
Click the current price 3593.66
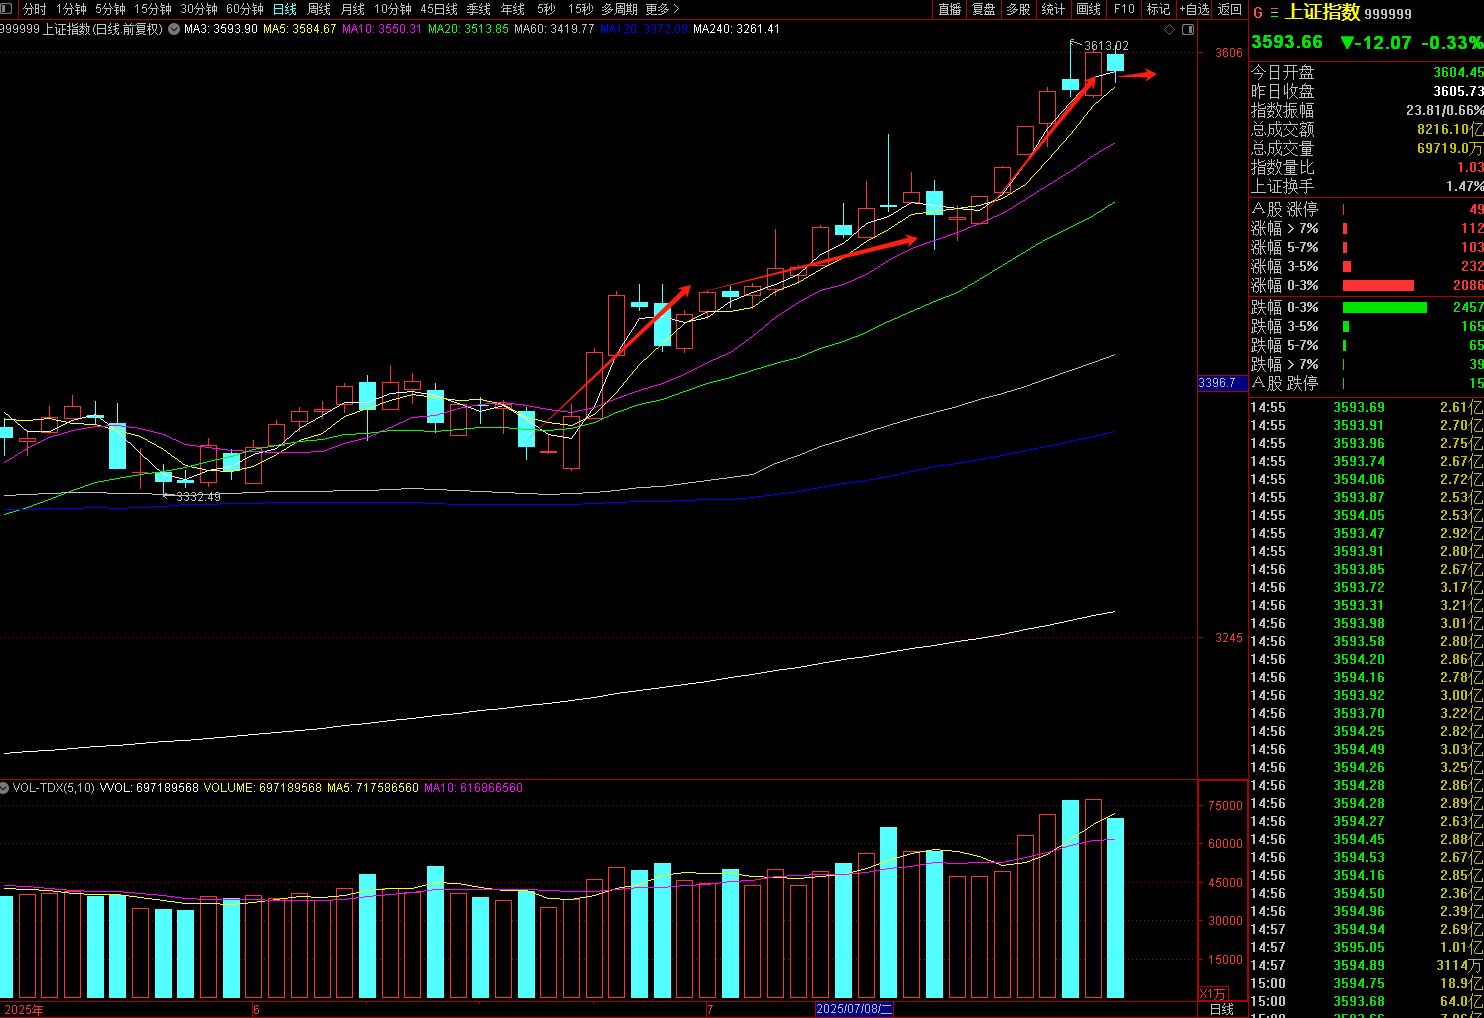pos(1287,42)
